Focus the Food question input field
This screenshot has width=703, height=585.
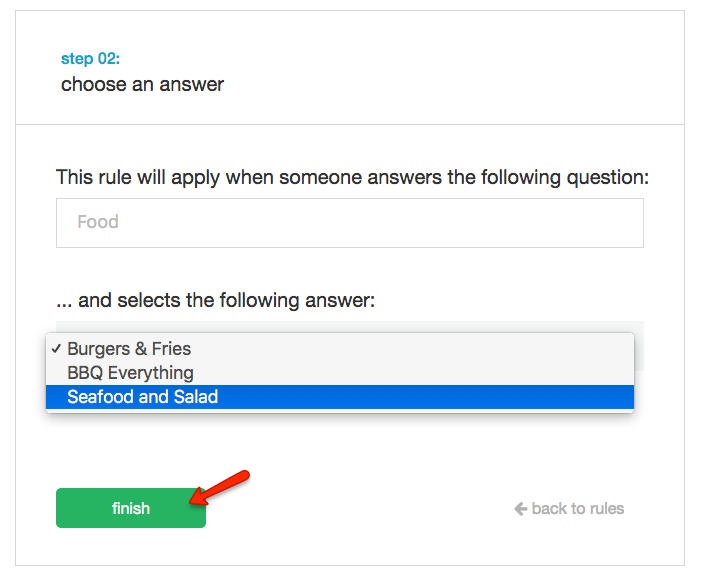pos(349,222)
